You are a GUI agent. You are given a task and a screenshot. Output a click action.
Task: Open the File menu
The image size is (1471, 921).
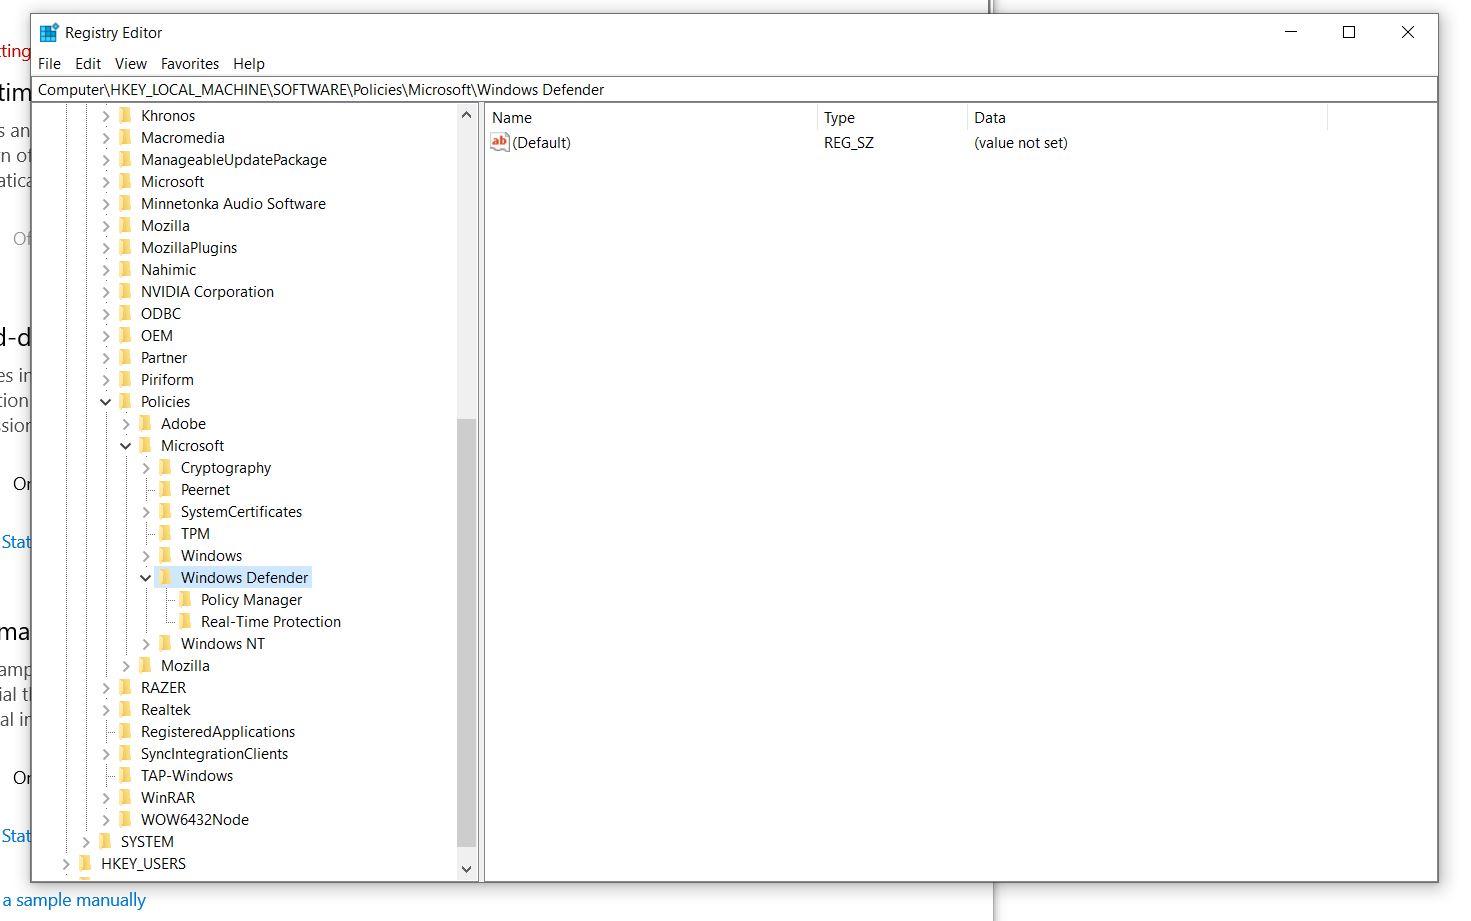point(49,63)
